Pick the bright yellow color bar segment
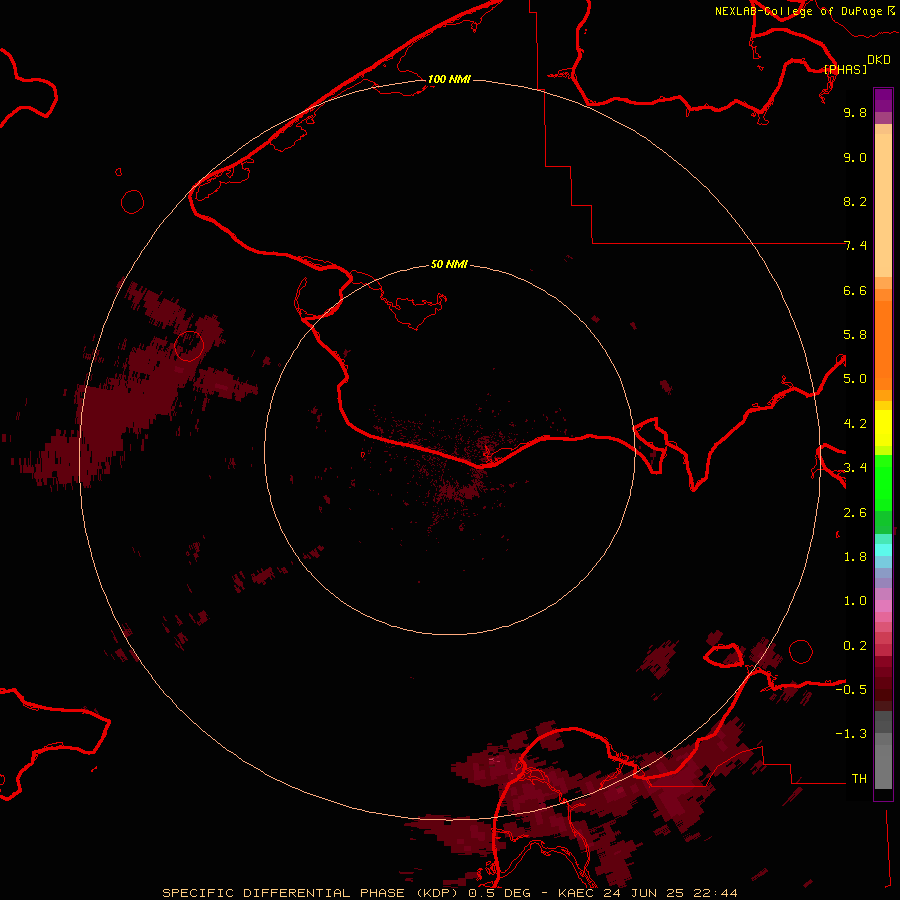Screen dimensions: 900x900 point(883,428)
